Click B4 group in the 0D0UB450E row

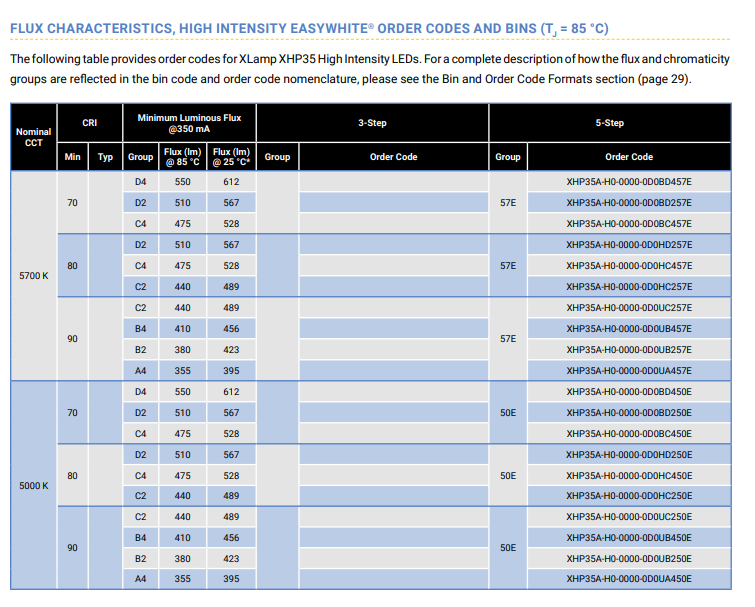click(x=141, y=538)
